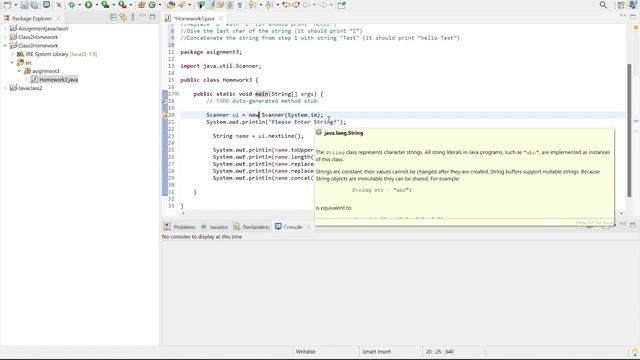640x360 pixels.
Task: Click the External Tools run icon
Action: click(122, 5)
